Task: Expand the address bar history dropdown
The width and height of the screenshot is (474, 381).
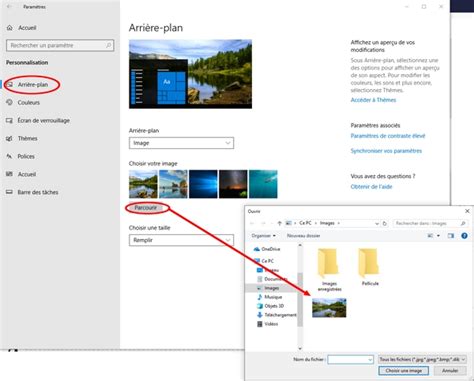Action: pos(377,223)
